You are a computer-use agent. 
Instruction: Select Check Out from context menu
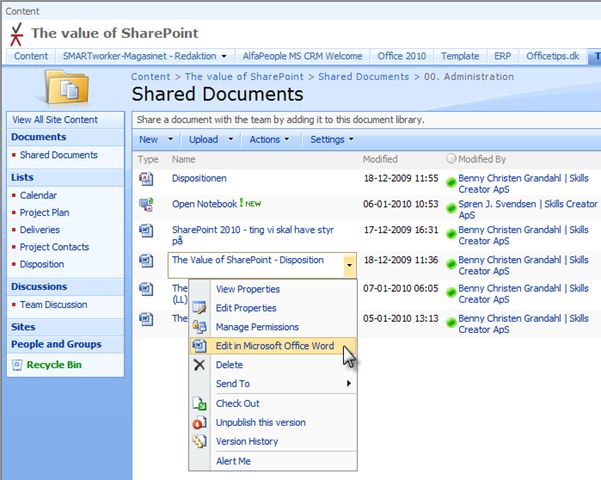[x=238, y=403]
